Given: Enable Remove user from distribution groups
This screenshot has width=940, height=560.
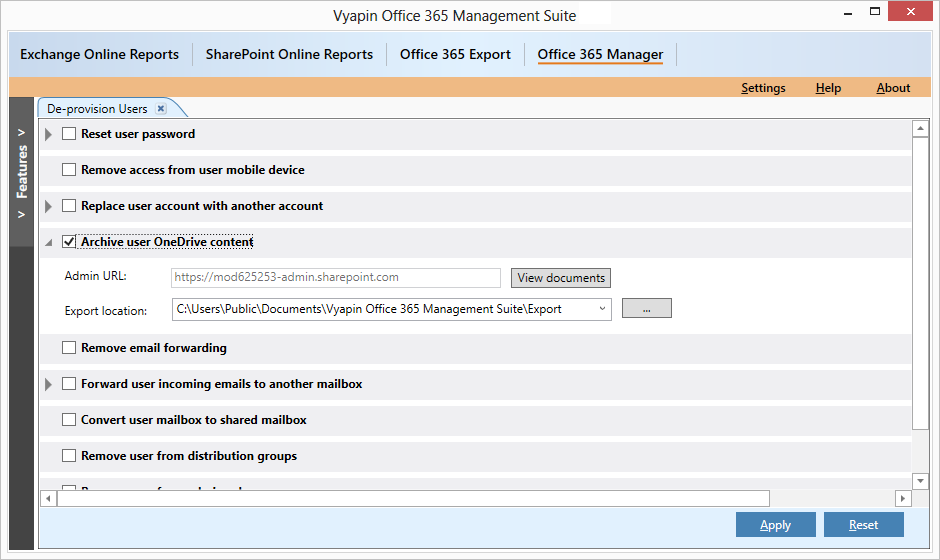Looking at the screenshot, I should (x=69, y=456).
